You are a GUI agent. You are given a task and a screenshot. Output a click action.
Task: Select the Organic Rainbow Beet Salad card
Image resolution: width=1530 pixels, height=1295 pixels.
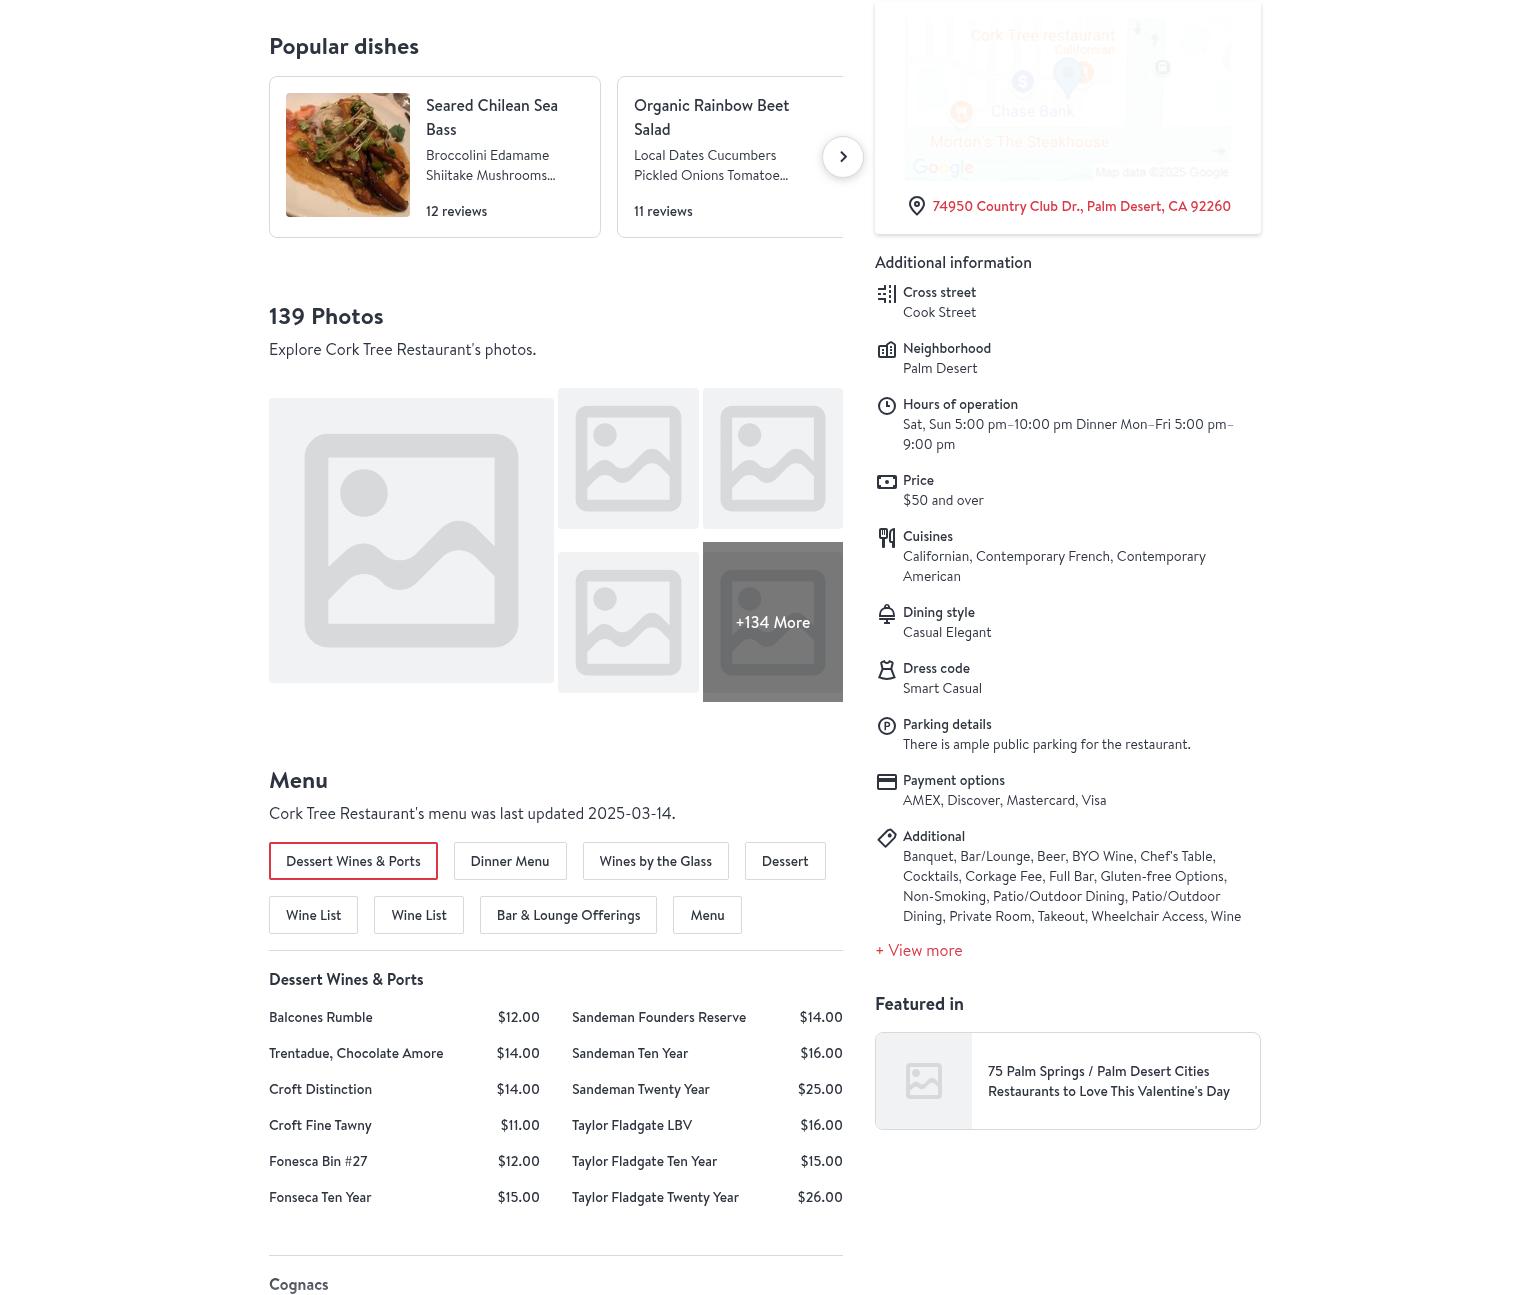click(x=729, y=157)
